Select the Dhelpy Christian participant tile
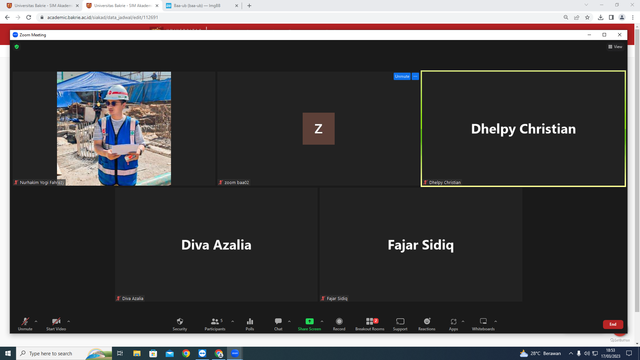This screenshot has height=360, width=640. [x=523, y=129]
